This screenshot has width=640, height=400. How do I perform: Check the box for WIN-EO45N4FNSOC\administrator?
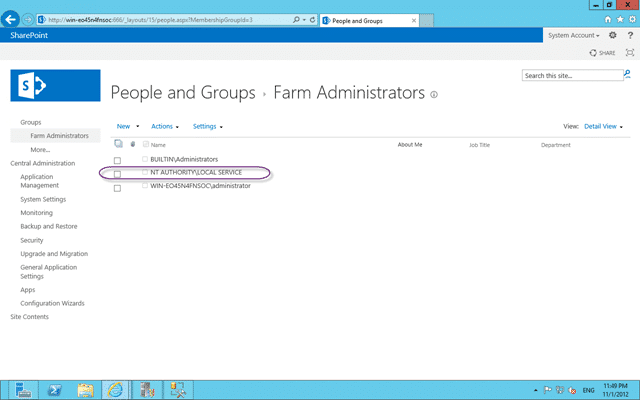pos(117,188)
